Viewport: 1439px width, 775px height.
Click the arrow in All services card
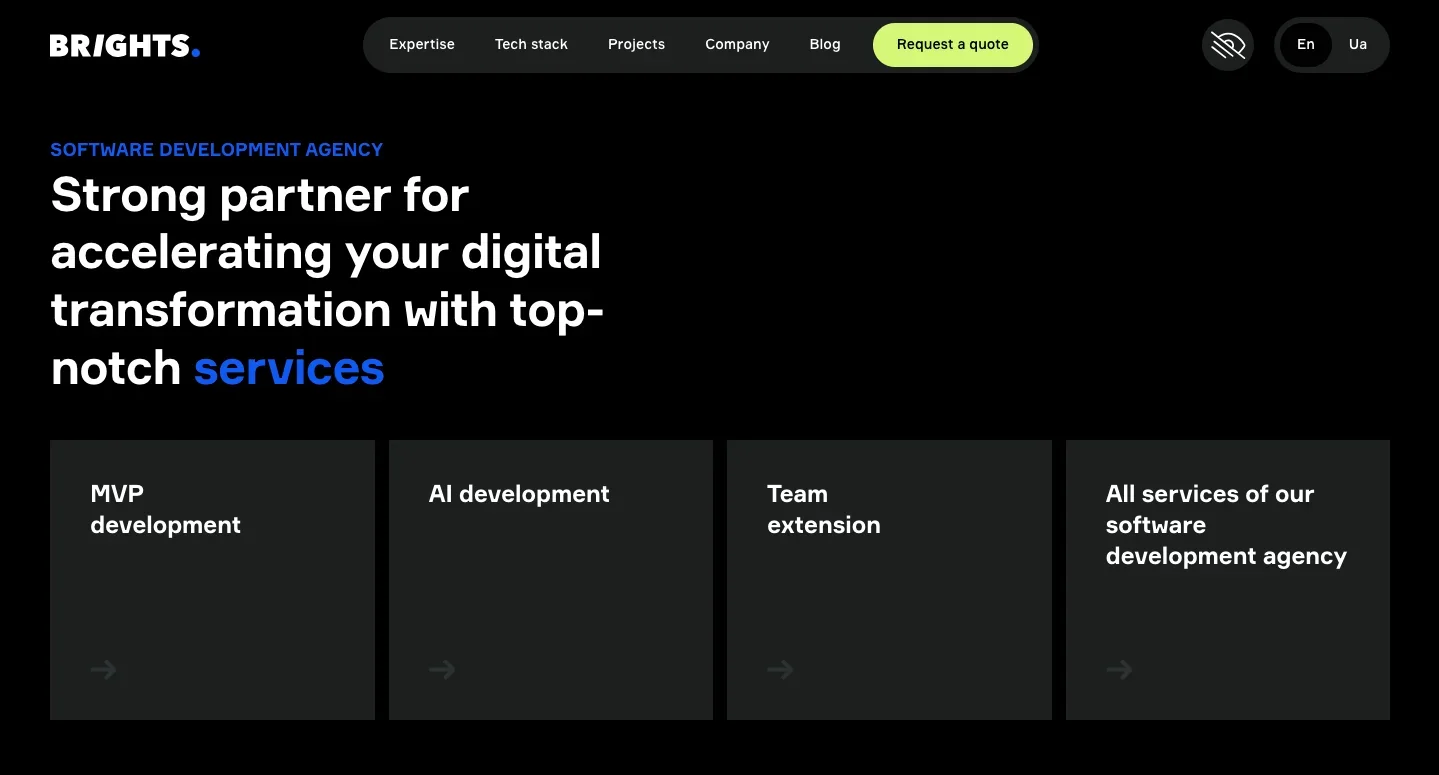click(1119, 669)
